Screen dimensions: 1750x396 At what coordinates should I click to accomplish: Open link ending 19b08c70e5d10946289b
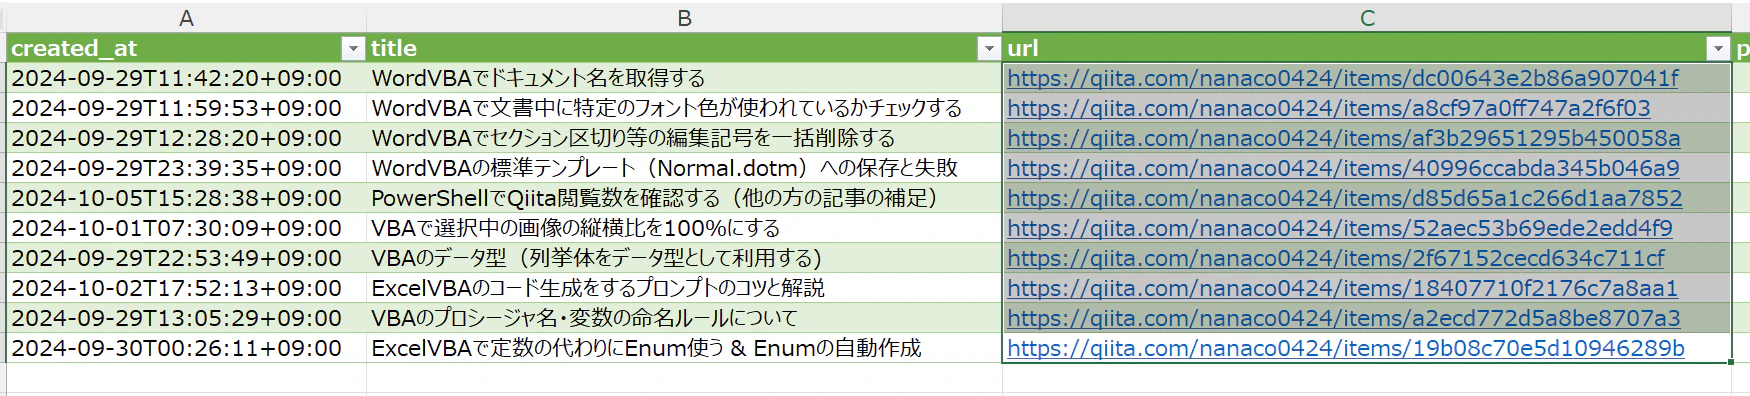click(1346, 348)
